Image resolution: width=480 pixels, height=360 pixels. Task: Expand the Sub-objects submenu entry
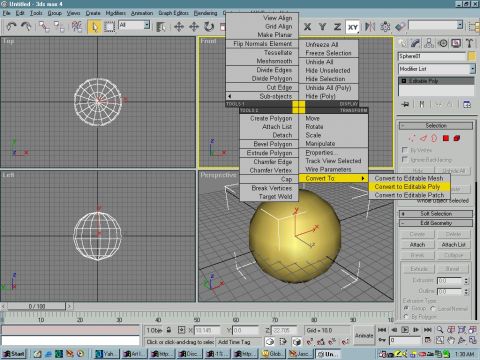click(x=262, y=96)
